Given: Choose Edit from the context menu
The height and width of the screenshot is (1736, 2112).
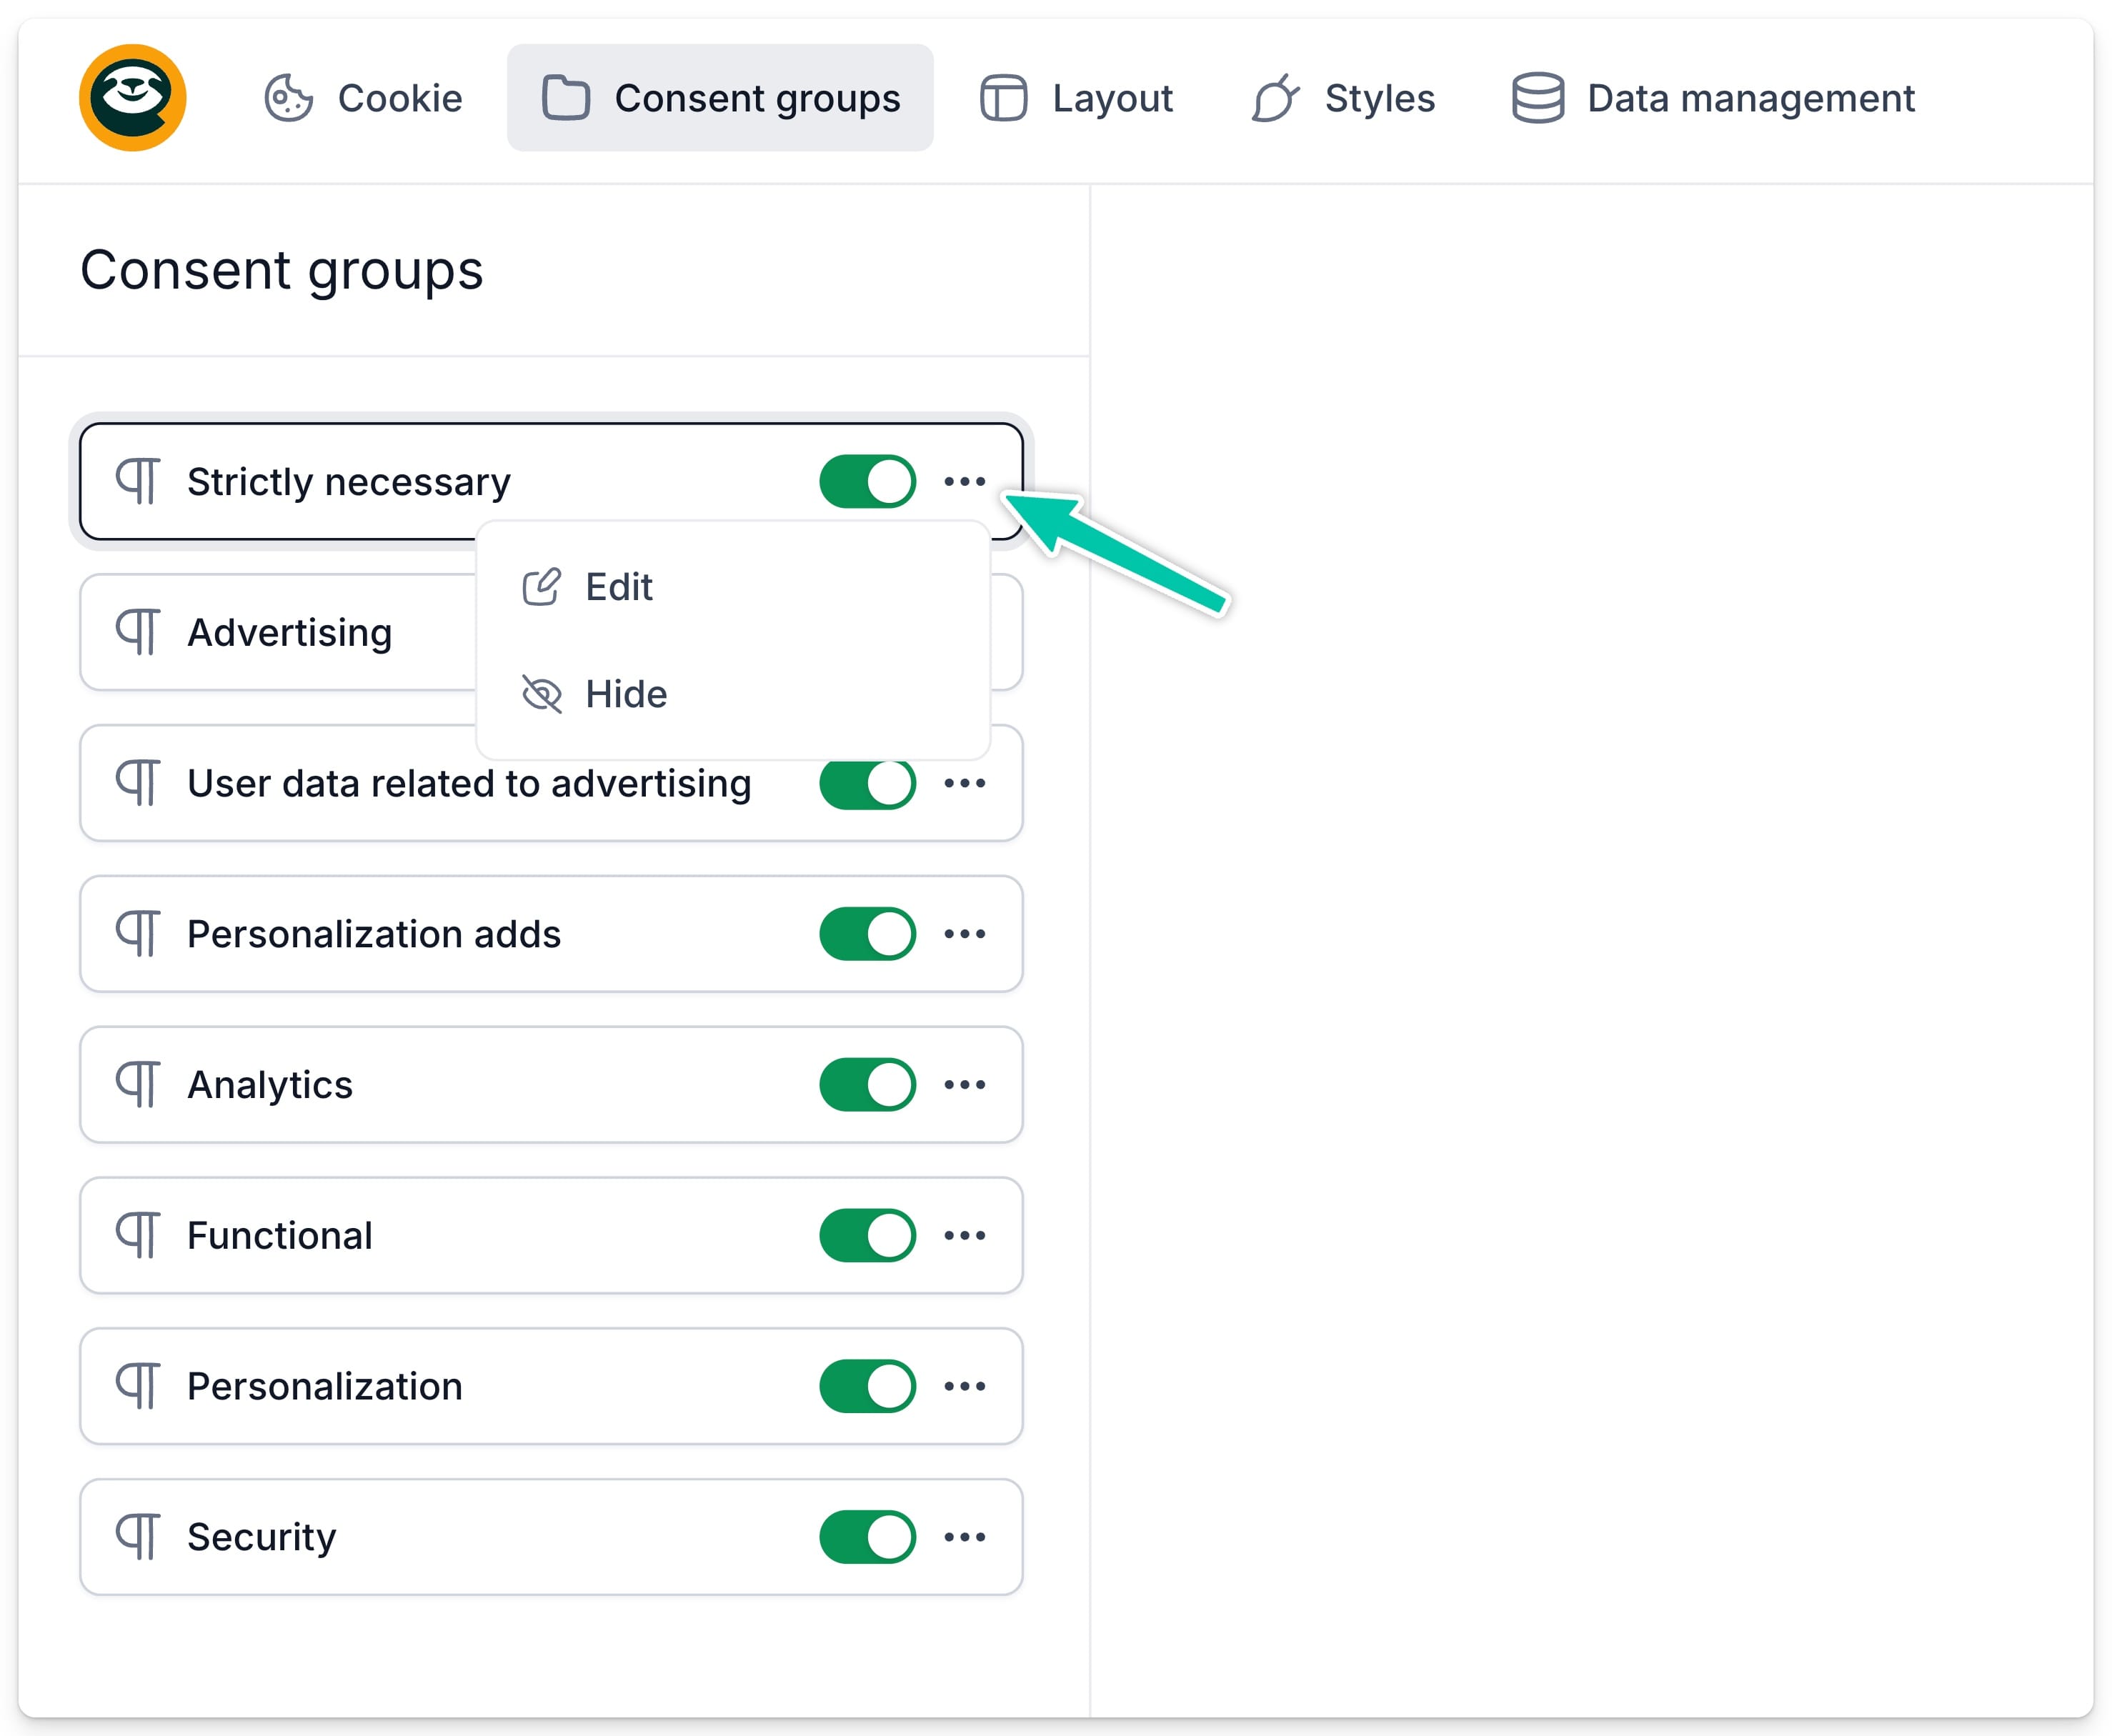Looking at the screenshot, I should point(733,587).
